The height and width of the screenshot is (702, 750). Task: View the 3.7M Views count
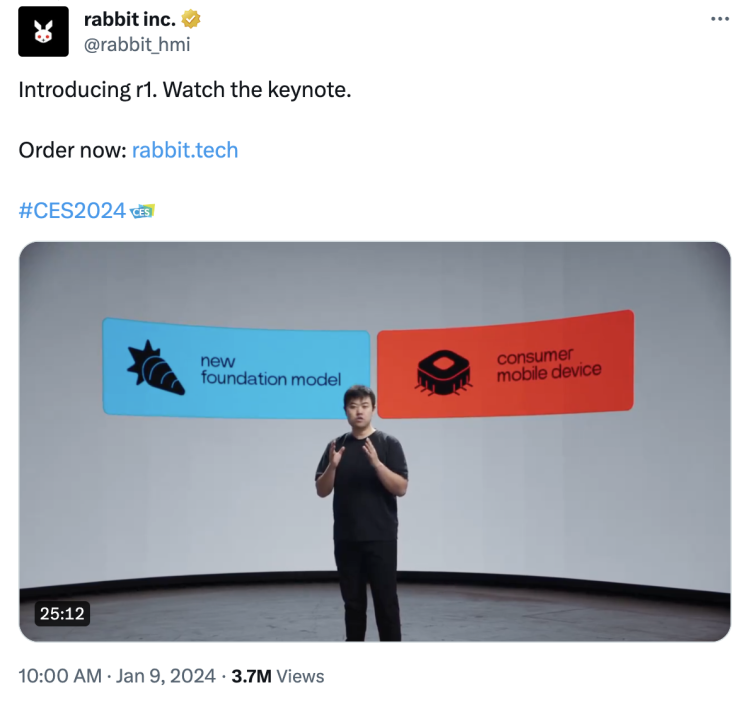[x=278, y=676]
